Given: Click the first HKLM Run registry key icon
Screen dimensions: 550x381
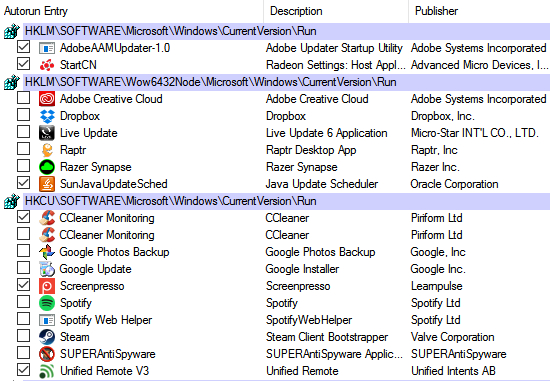Looking at the screenshot, I should click(12, 31).
